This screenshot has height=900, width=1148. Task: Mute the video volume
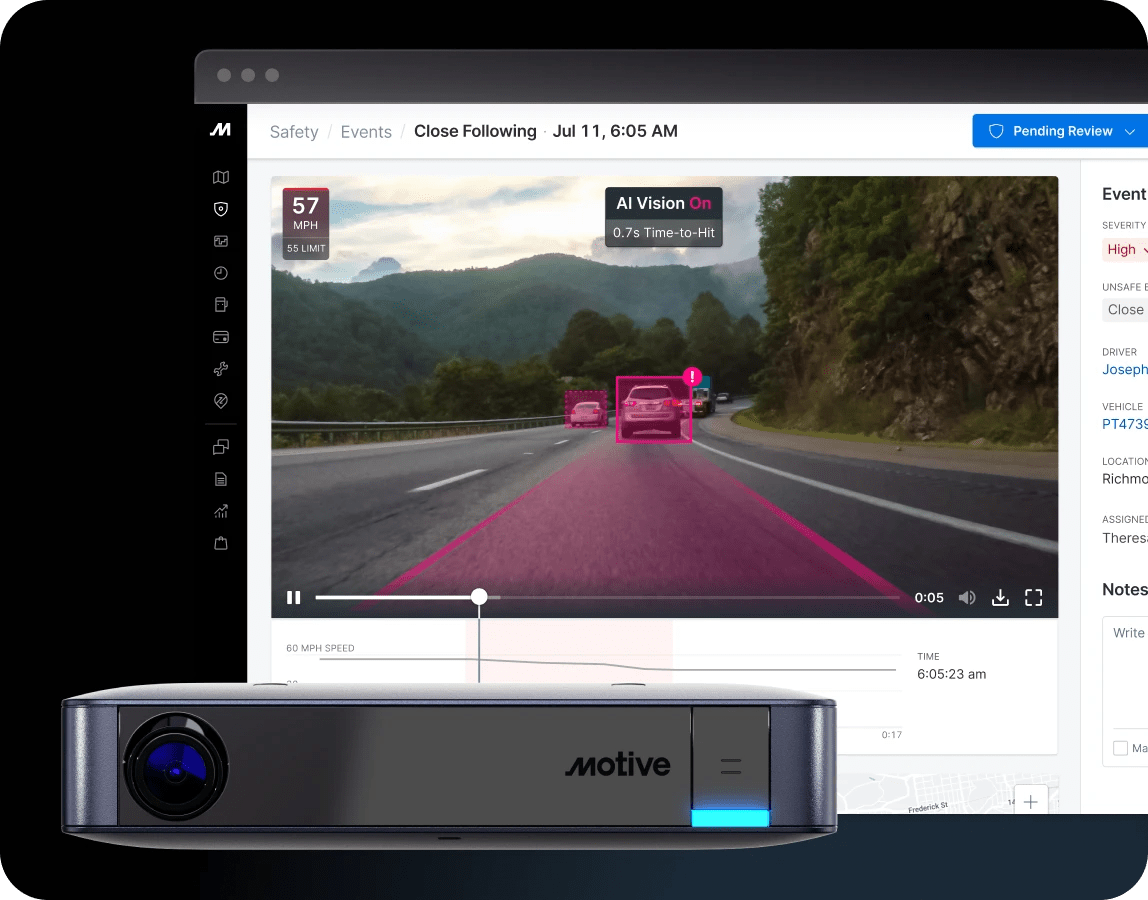pyautogui.click(x=966, y=597)
